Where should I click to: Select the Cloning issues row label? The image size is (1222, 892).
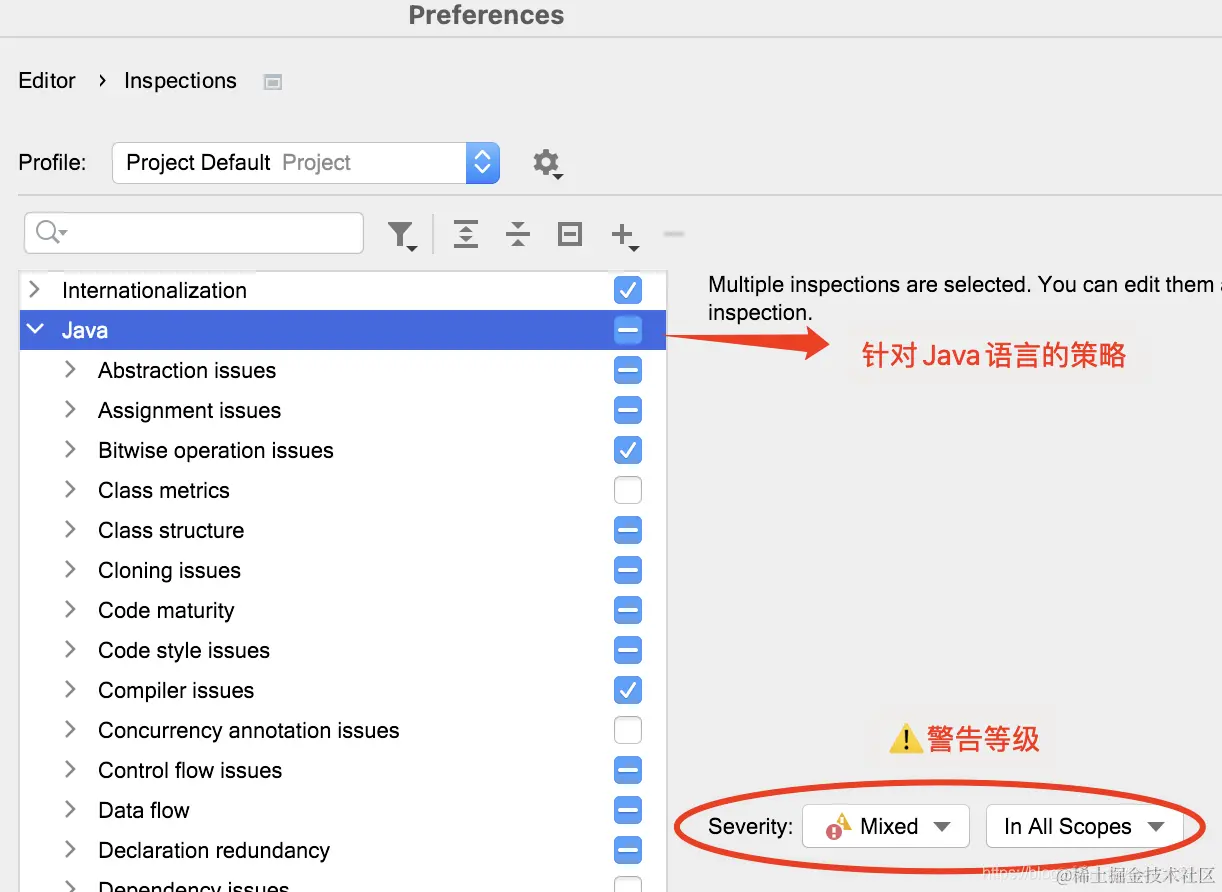point(170,570)
